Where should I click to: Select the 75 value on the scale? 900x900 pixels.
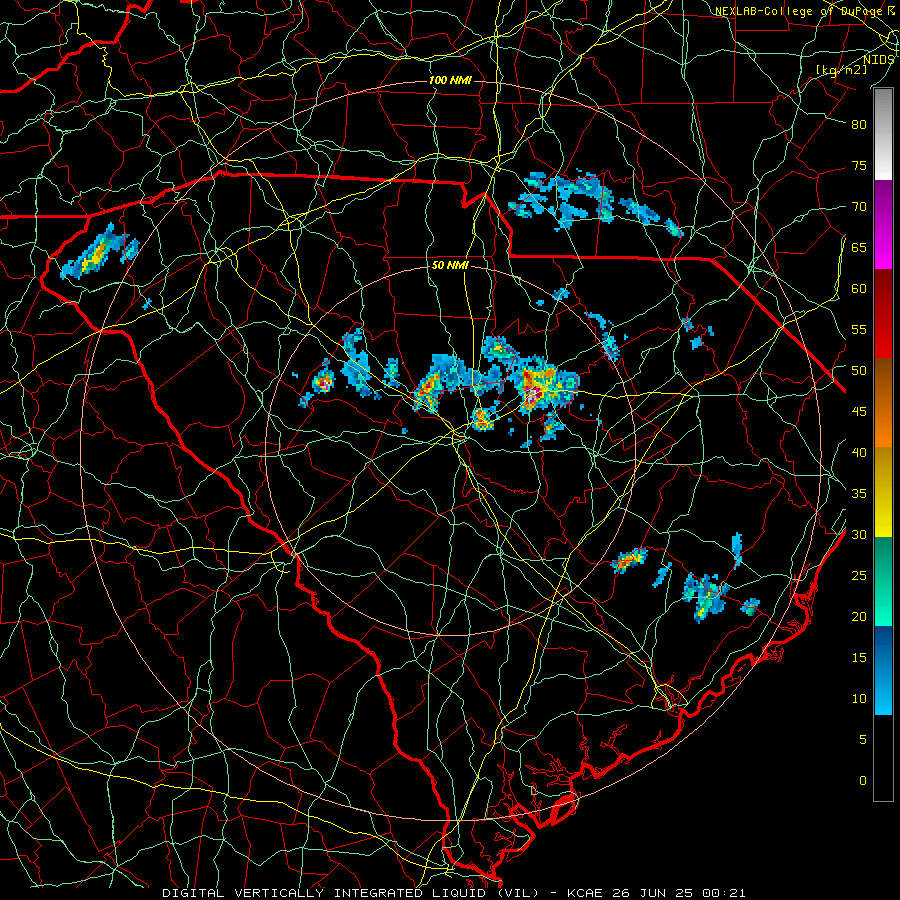(859, 166)
